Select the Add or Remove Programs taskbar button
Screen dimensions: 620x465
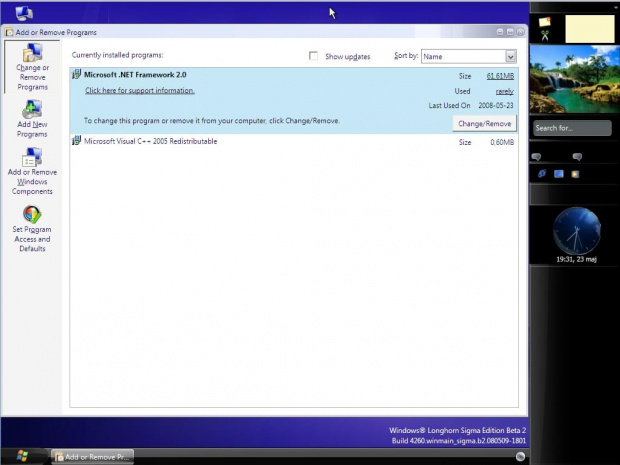[93, 457]
